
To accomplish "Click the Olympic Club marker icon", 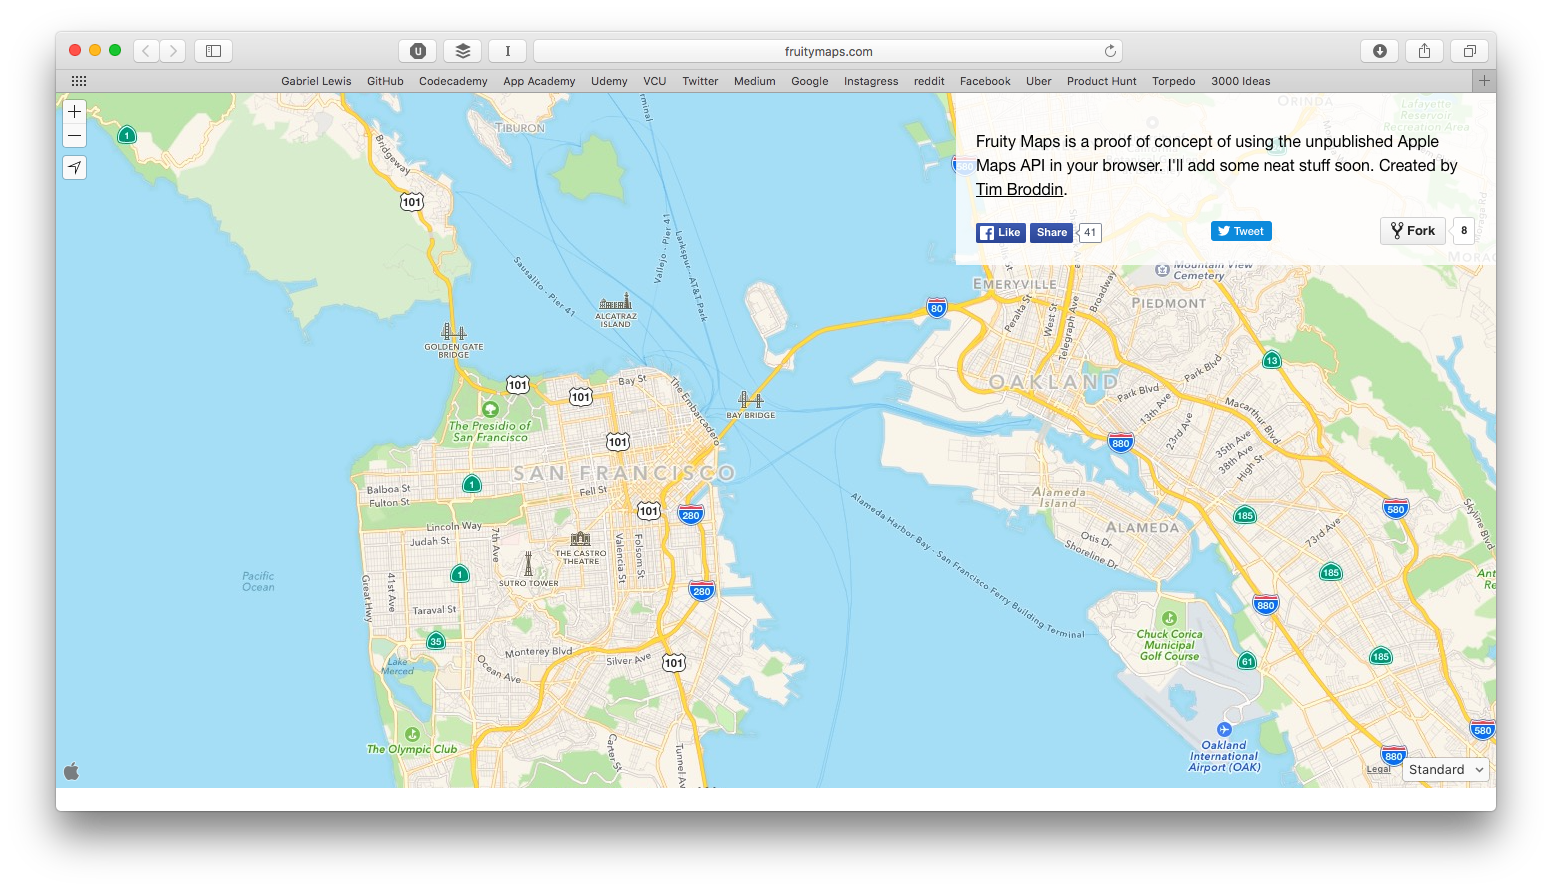I will [x=412, y=734].
